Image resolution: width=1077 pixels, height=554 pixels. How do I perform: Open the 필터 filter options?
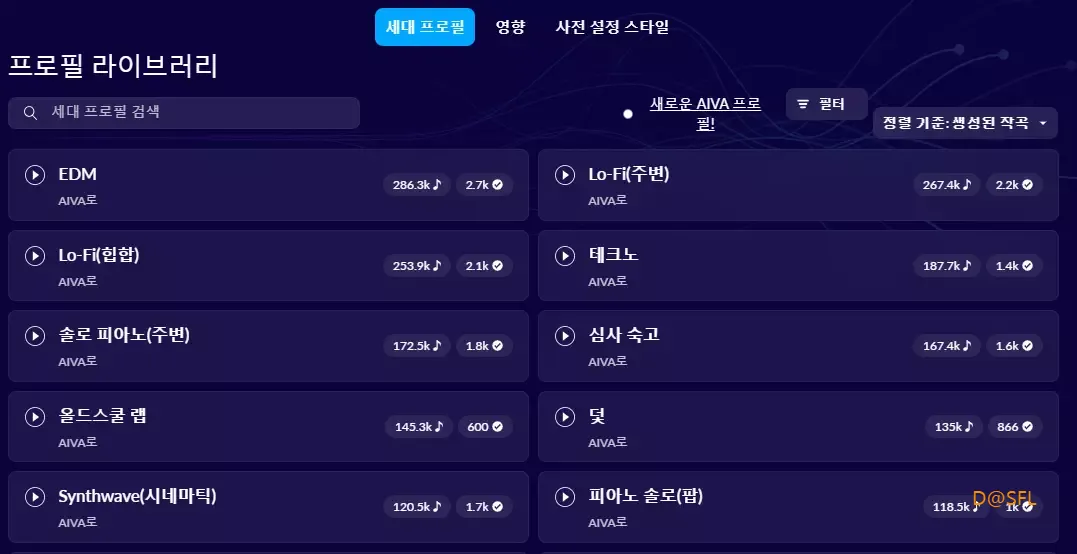(x=827, y=104)
